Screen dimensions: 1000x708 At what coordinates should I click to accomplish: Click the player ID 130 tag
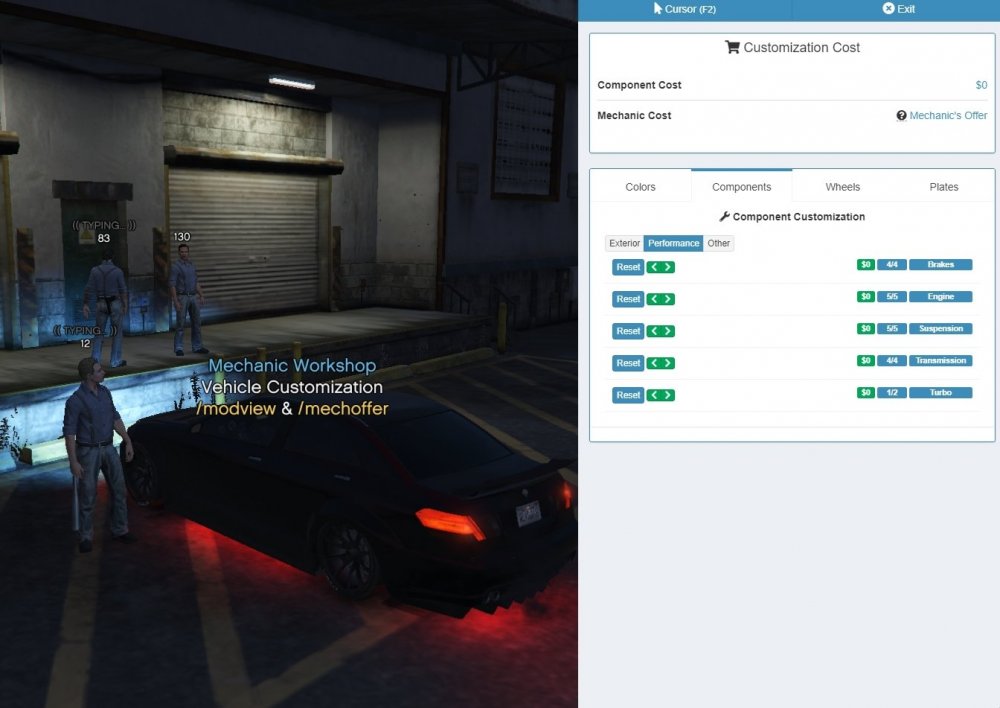pos(182,237)
